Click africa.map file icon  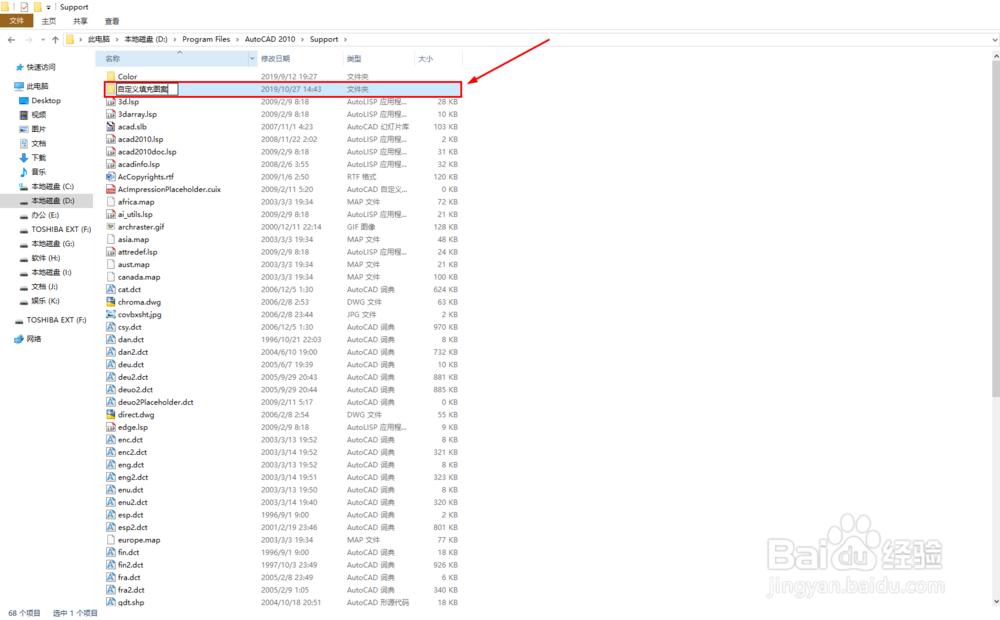point(111,202)
